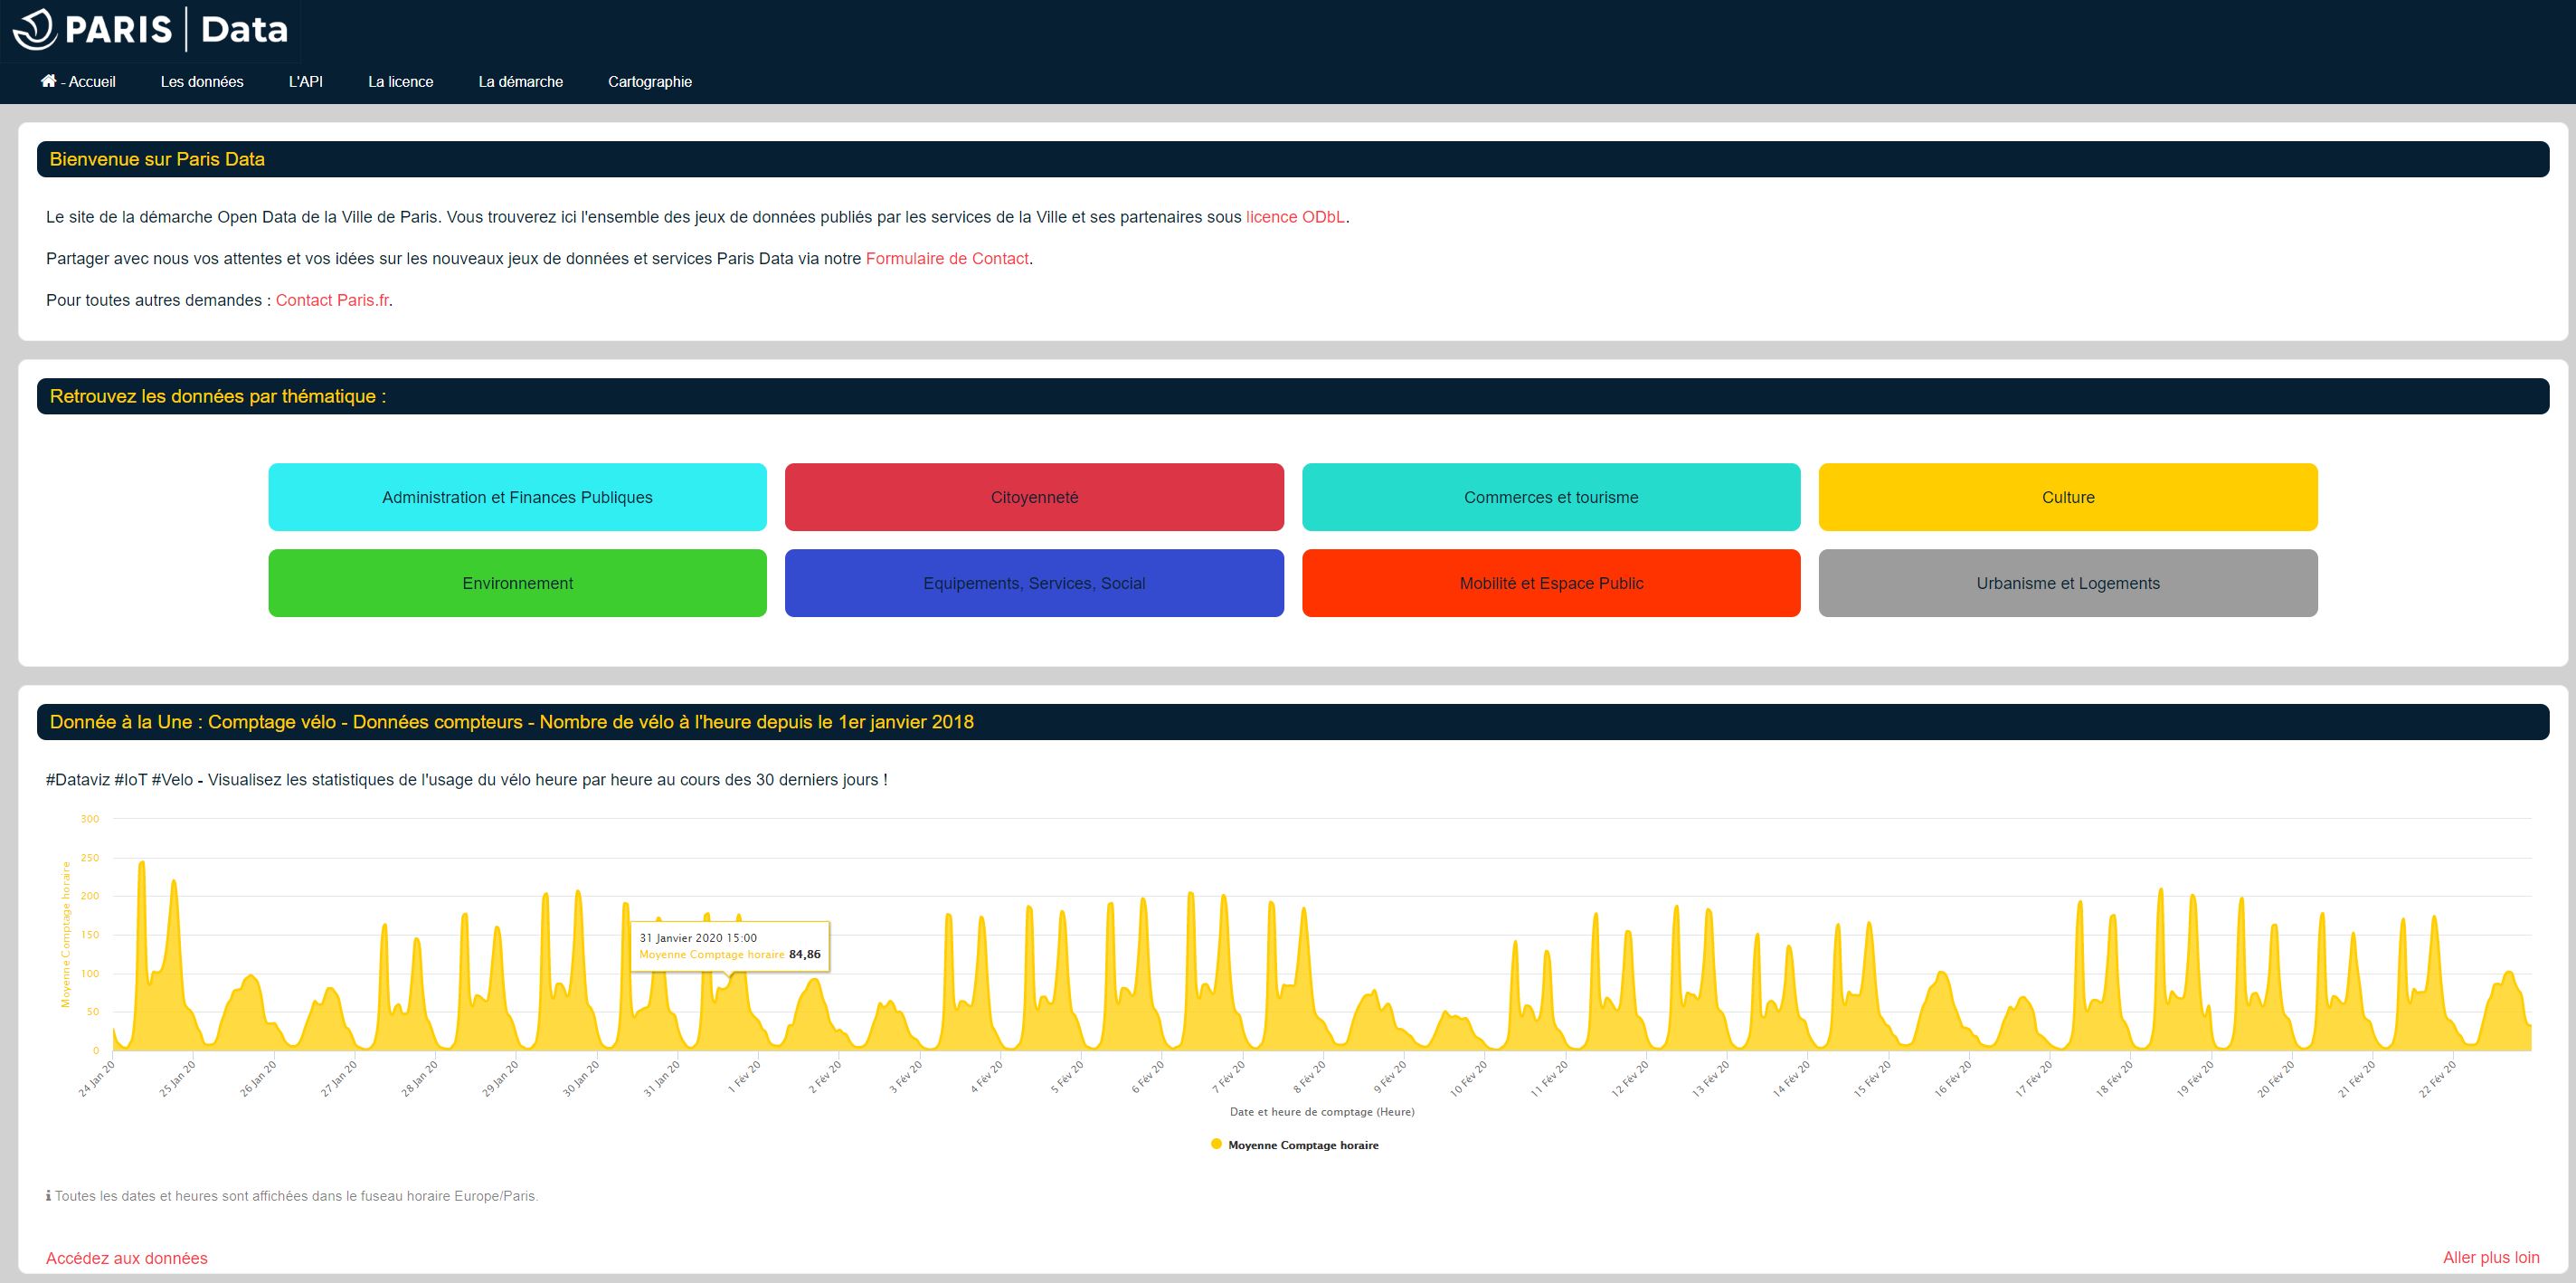Viewport: 2576px width, 1283px height.
Task: Click the 300 y-axis value
Action: coord(90,819)
